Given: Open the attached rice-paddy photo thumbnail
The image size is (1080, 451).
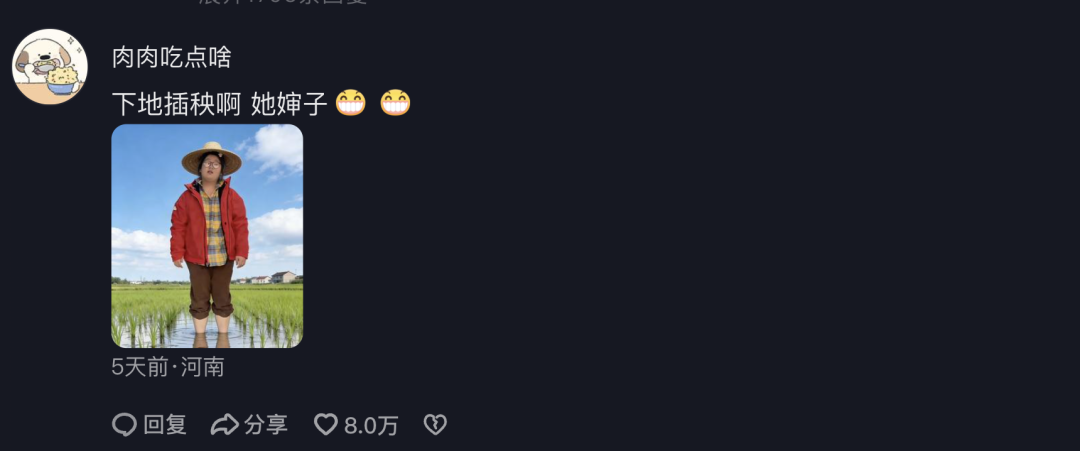Looking at the screenshot, I should (x=207, y=236).
